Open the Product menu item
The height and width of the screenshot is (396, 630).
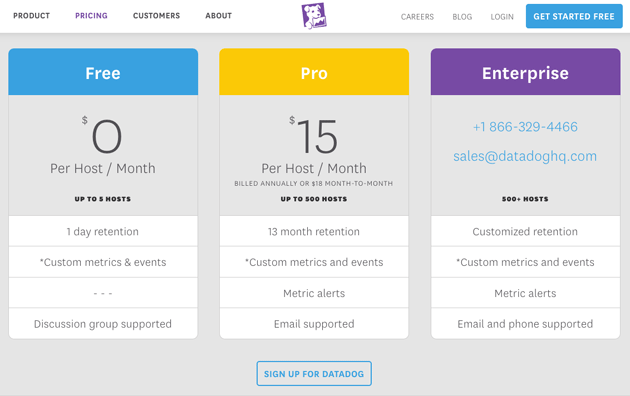(x=31, y=16)
